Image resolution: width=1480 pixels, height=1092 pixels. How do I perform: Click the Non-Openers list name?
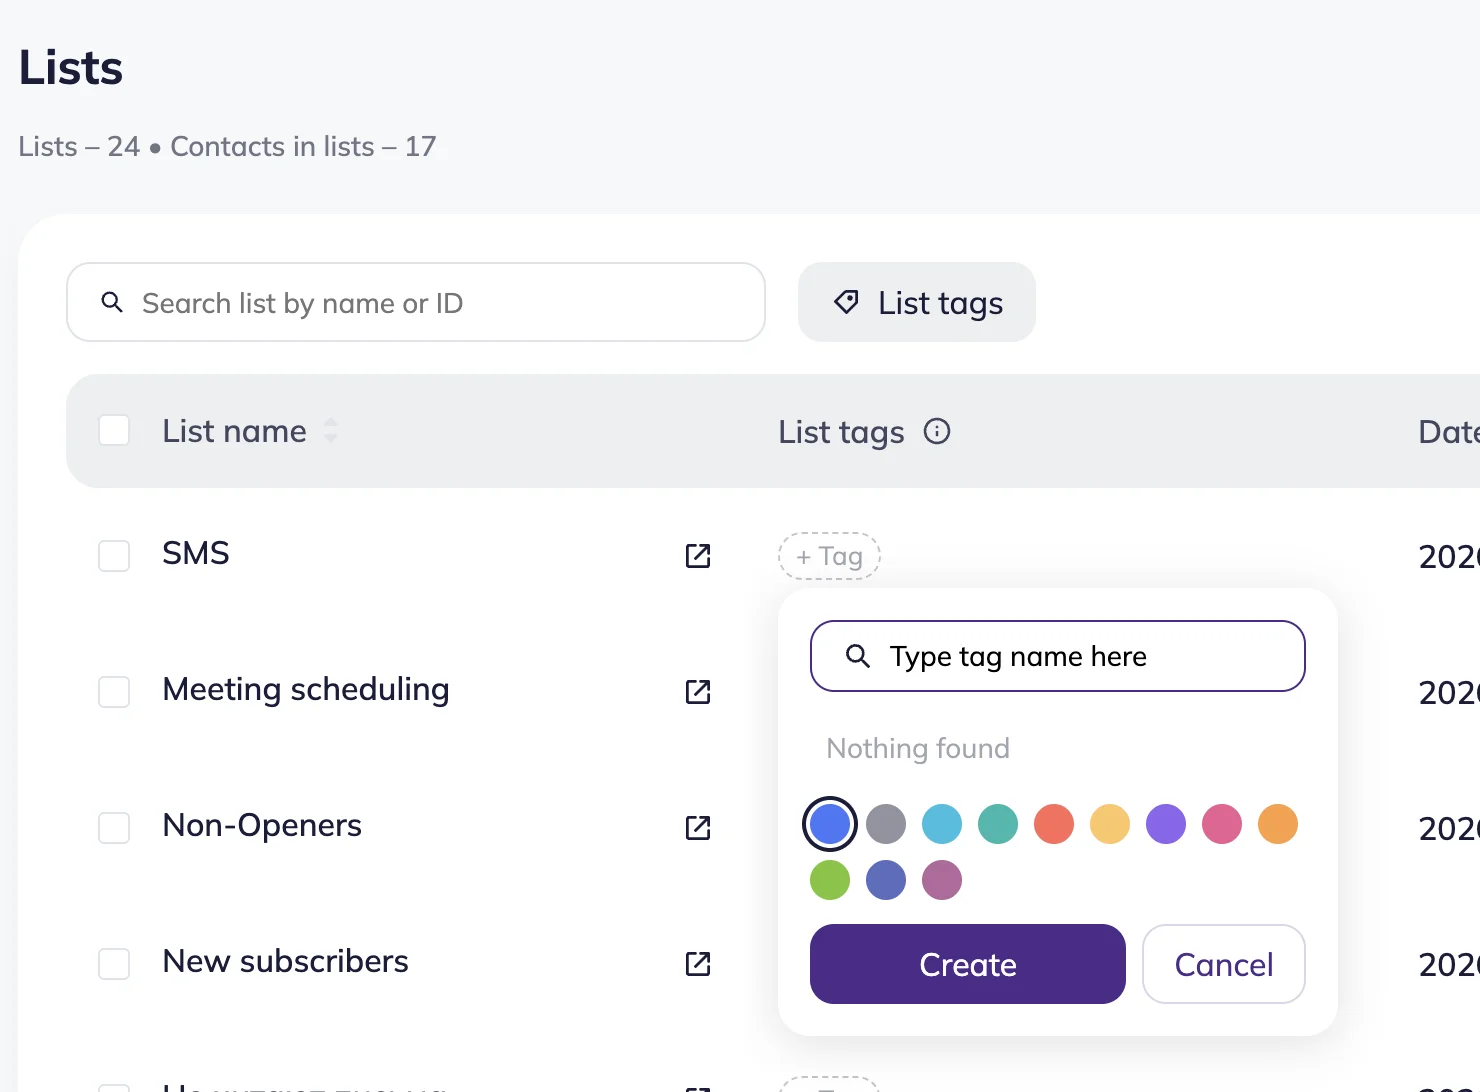(x=262, y=826)
